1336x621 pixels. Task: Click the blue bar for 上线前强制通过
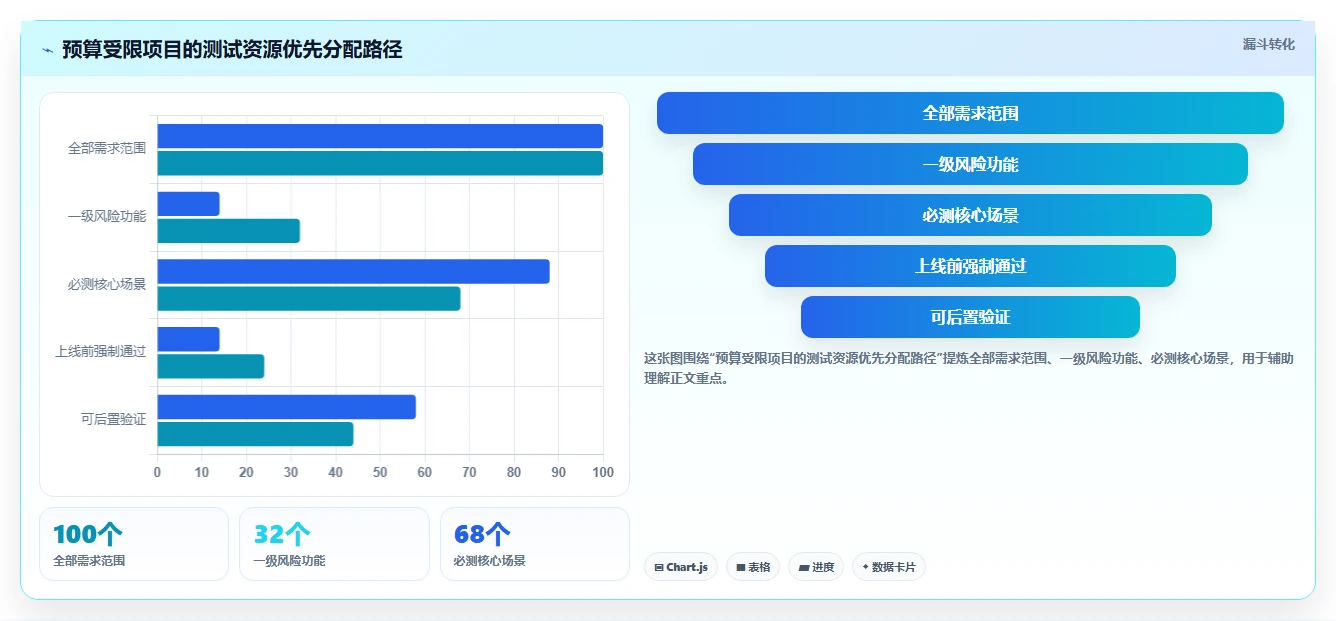[188, 339]
